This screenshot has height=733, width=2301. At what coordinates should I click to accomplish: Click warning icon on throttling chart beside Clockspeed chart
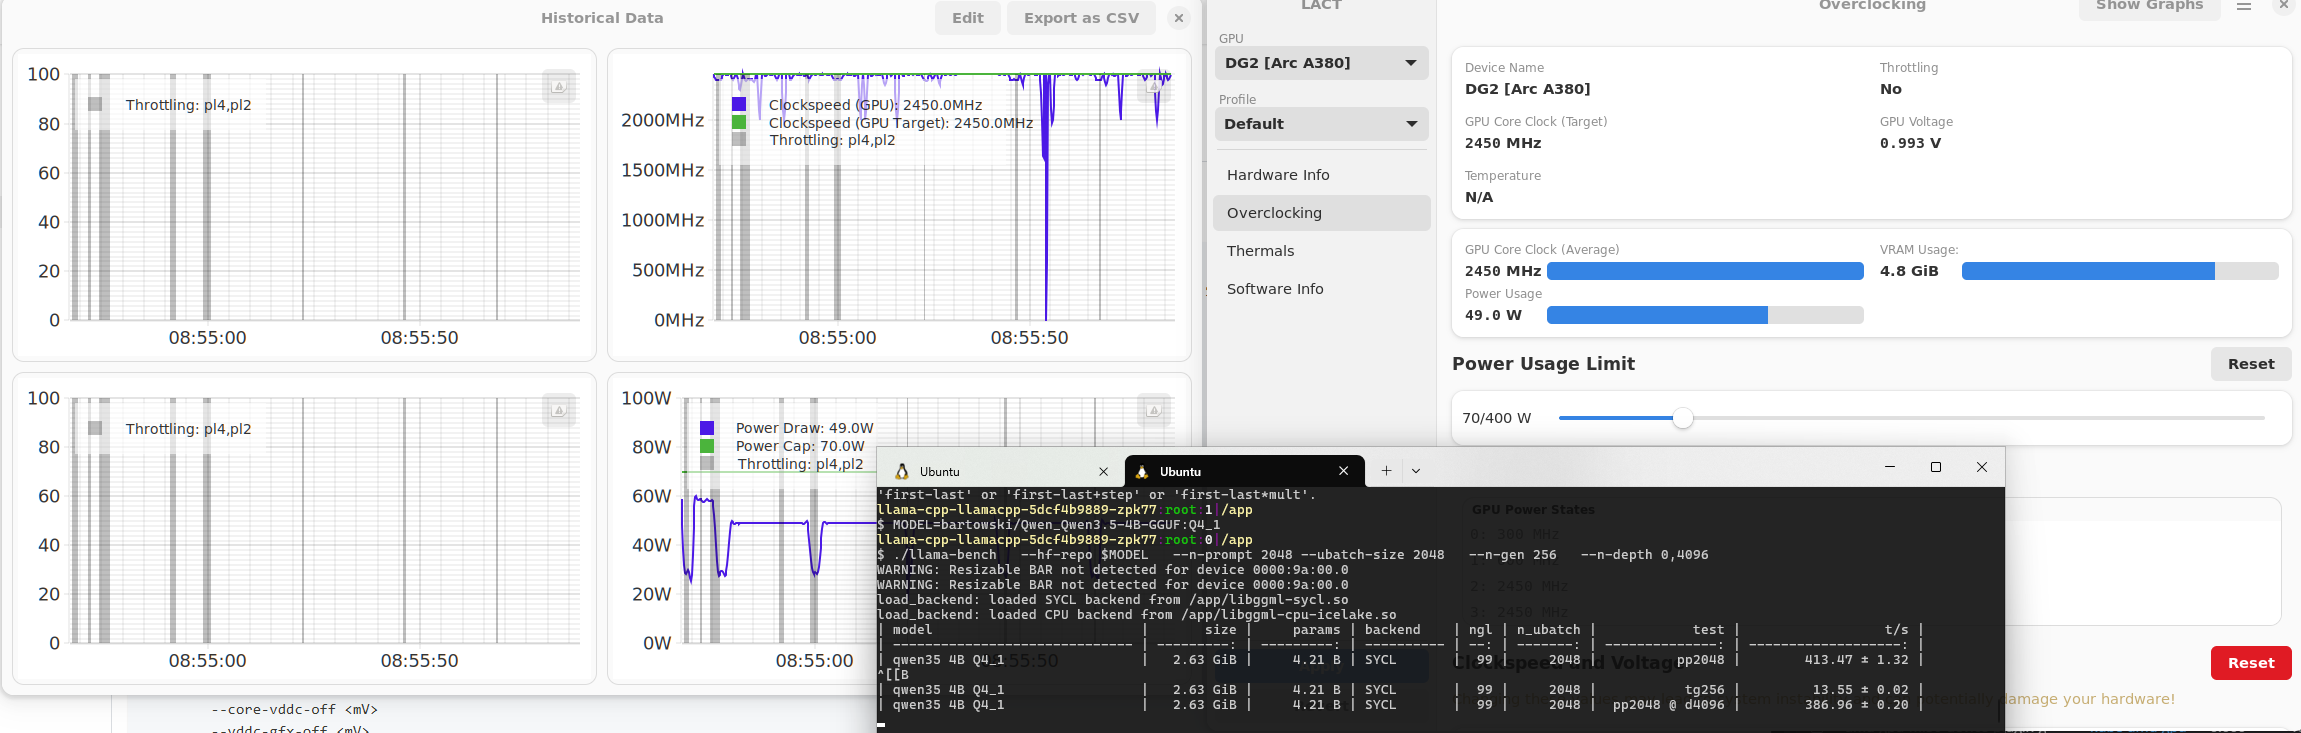(559, 87)
